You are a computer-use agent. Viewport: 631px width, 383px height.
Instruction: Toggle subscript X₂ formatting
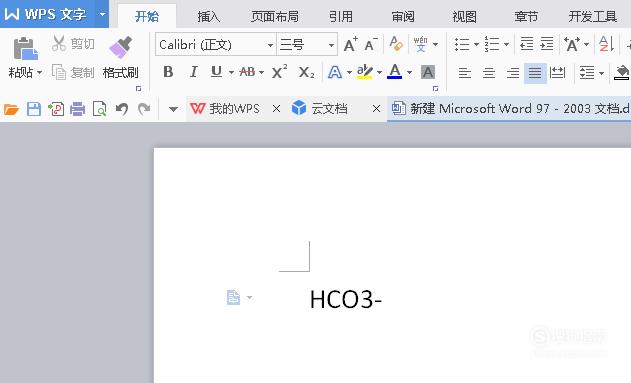click(x=306, y=73)
